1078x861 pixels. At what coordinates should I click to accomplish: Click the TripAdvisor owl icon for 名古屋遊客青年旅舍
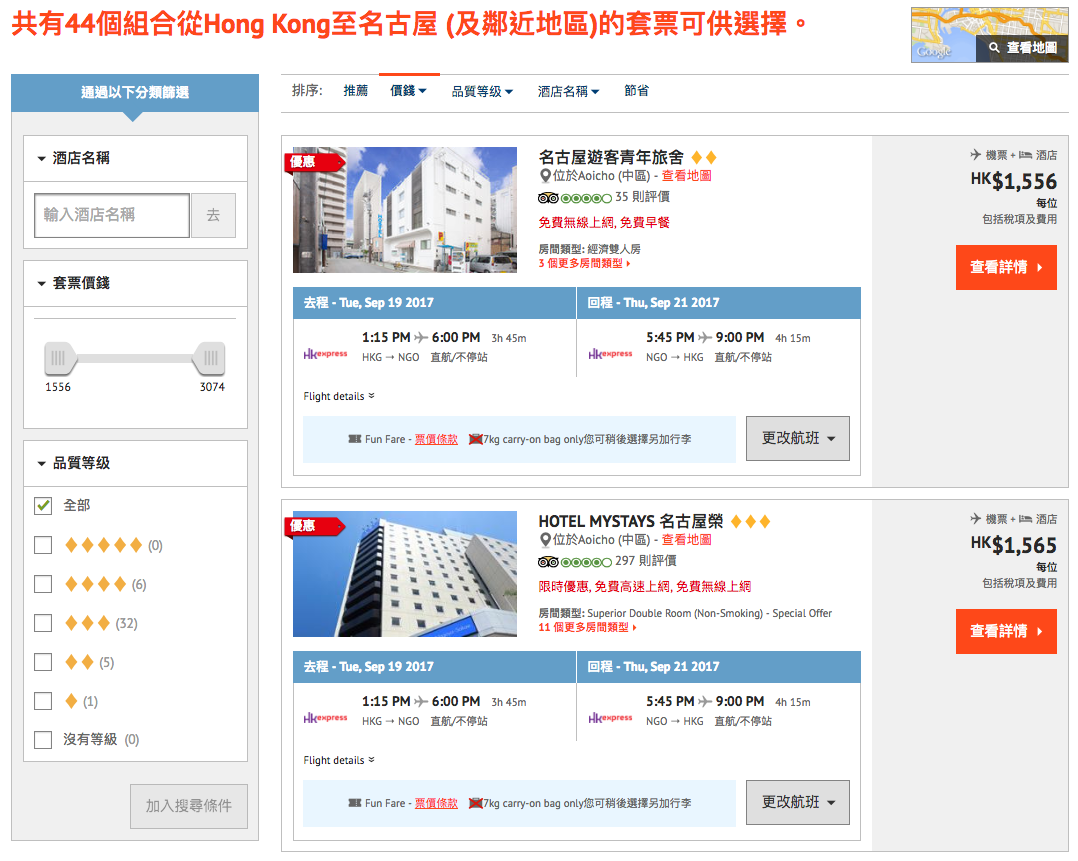[548, 198]
